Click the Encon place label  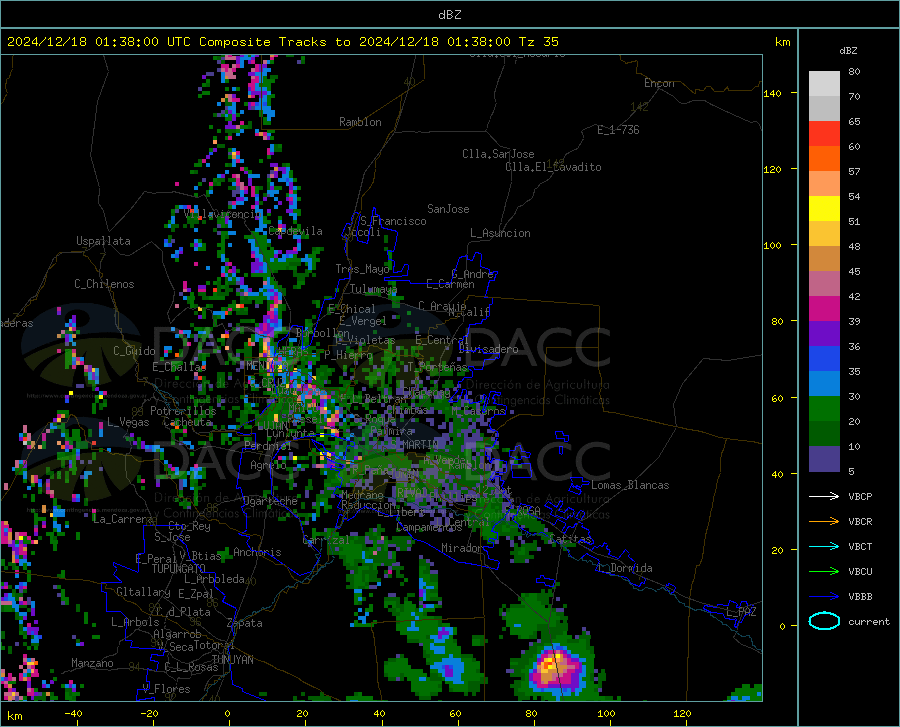659,83
